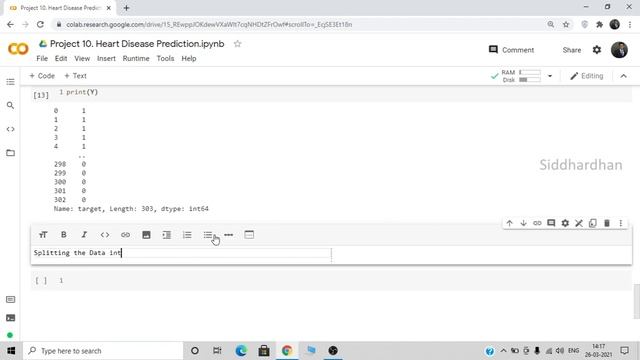Screen dimensions: 640x360
Task: Close text cell editor icon
Action: [x=579, y=223]
